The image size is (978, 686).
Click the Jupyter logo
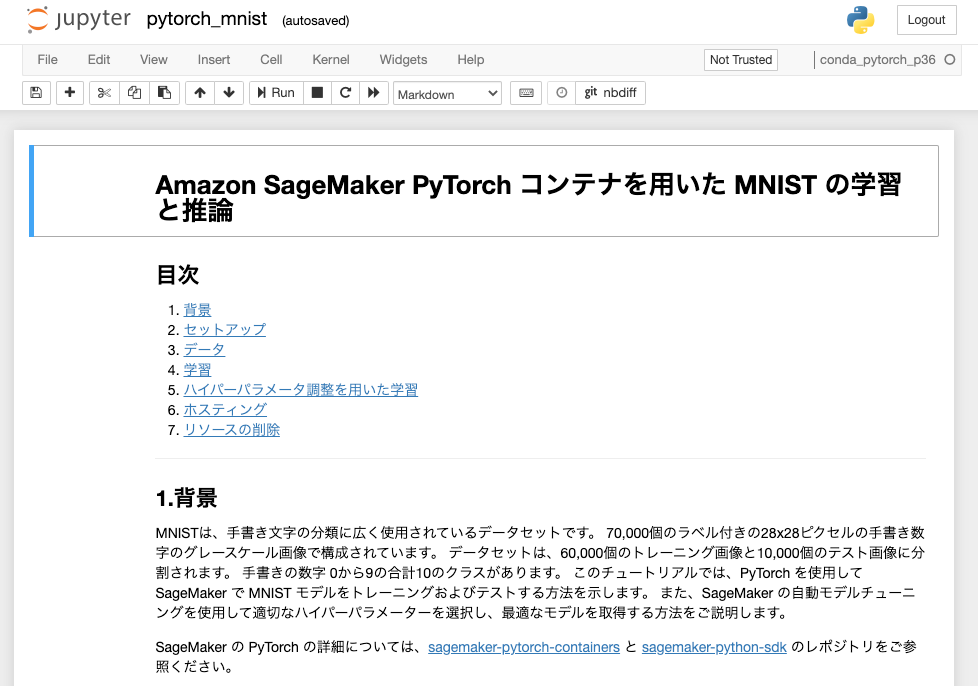[79, 19]
